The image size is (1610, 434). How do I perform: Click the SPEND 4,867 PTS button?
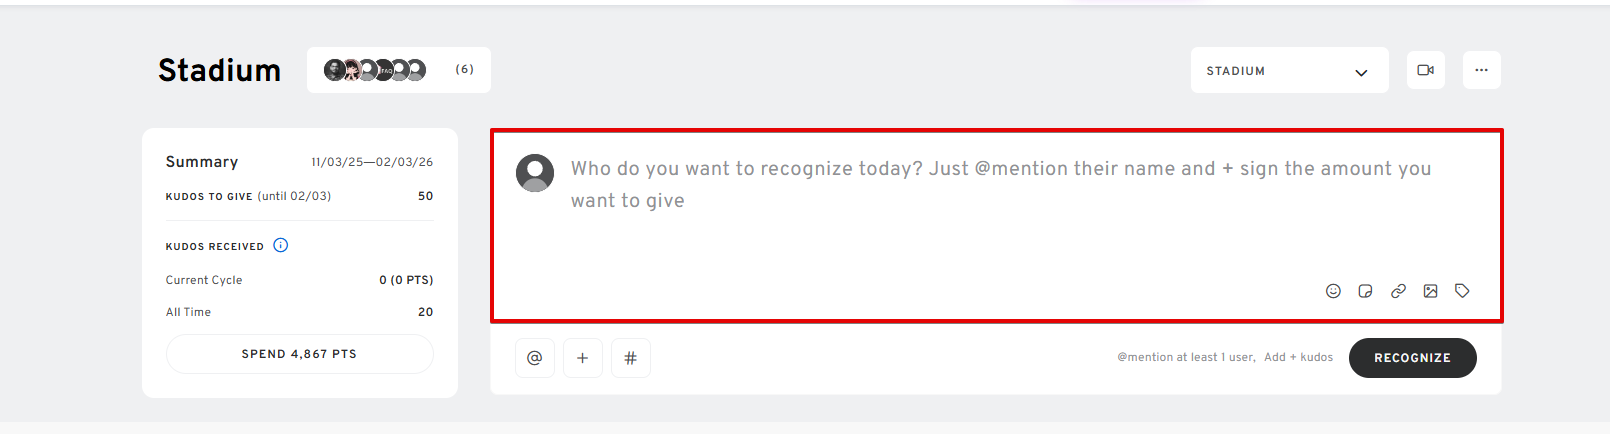pyautogui.click(x=299, y=354)
